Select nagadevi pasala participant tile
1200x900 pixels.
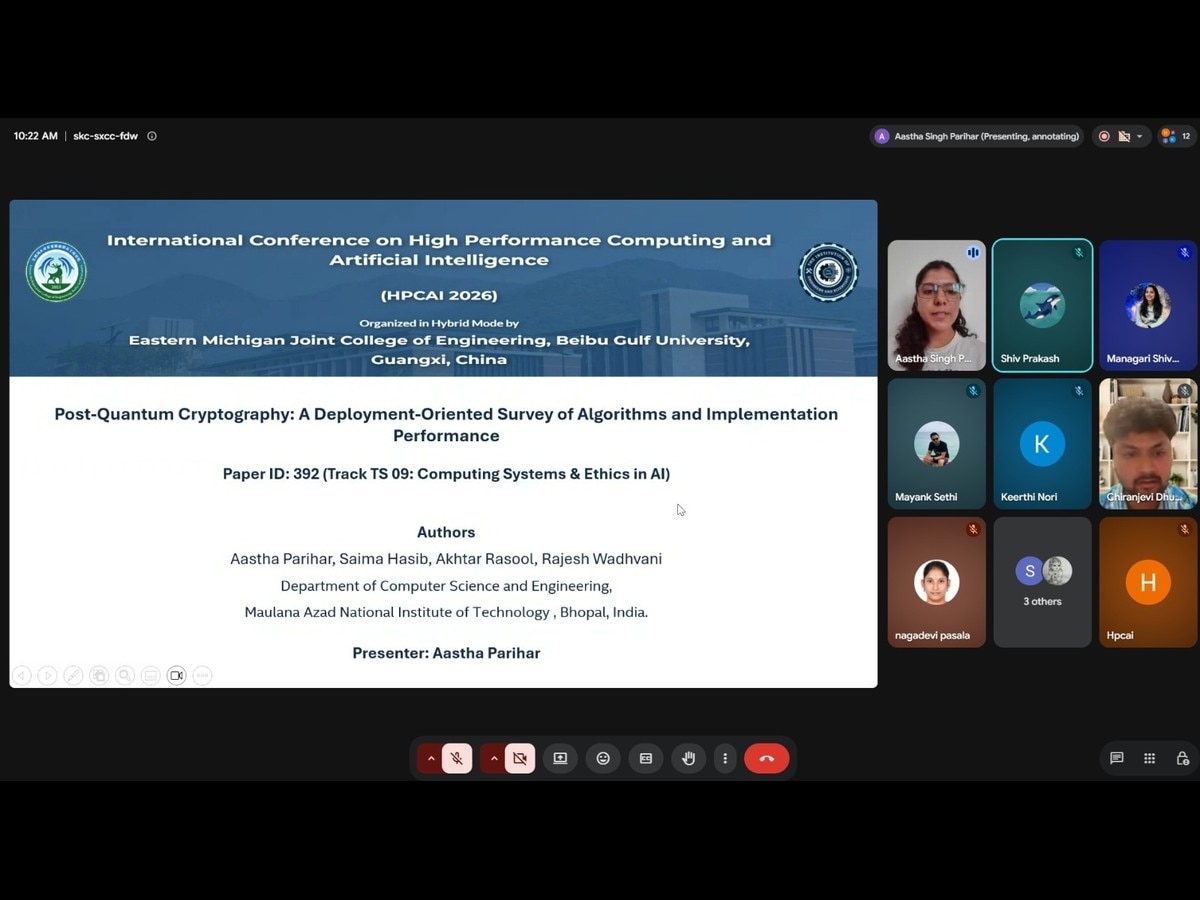click(937, 582)
